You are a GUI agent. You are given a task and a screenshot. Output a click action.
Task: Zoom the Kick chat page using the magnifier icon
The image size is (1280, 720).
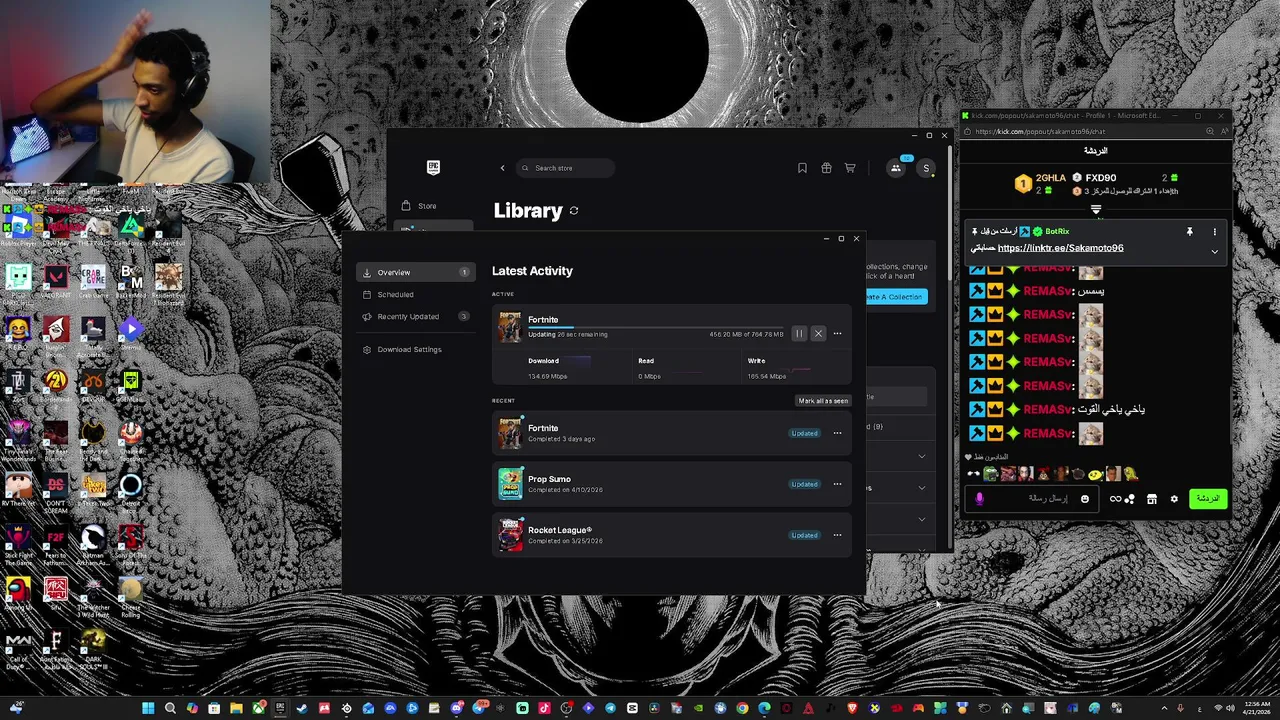tap(1210, 131)
